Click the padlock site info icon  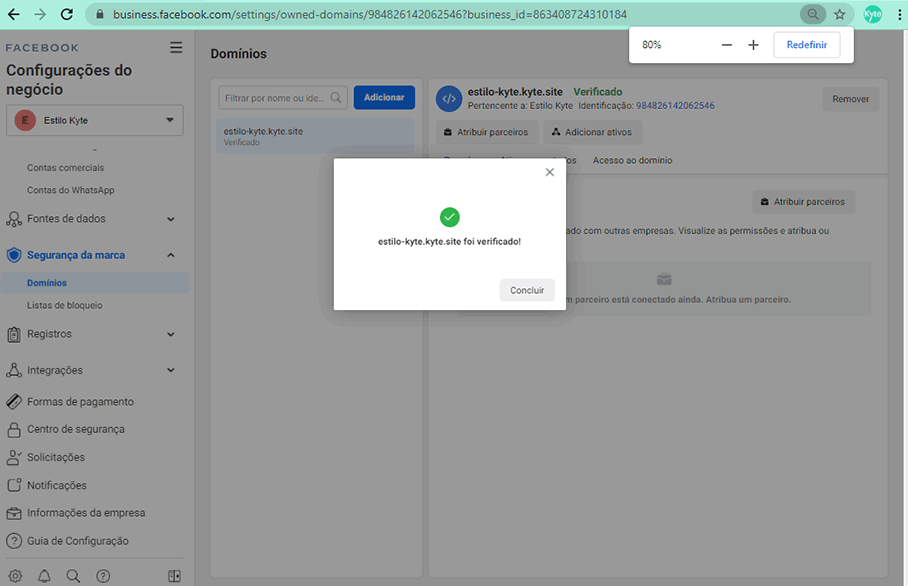pyautogui.click(x=100, y=14)
